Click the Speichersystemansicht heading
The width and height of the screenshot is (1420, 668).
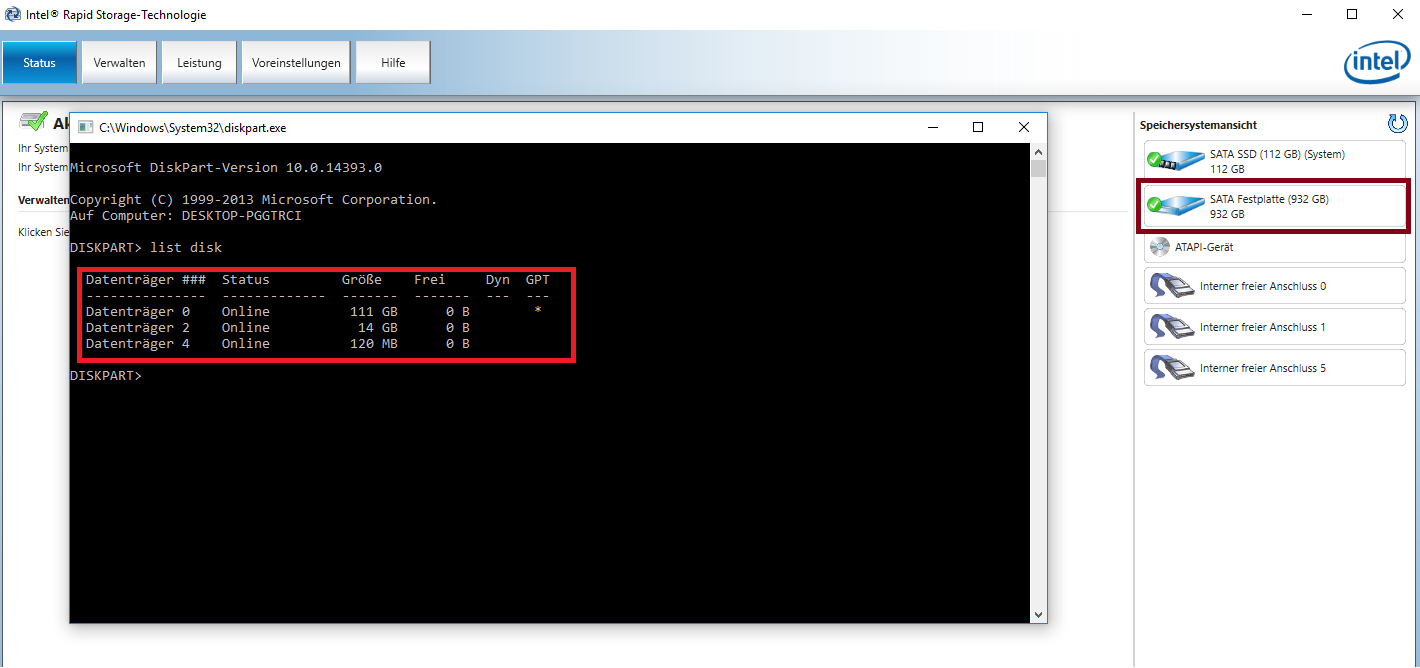(x=1198, y=125)
